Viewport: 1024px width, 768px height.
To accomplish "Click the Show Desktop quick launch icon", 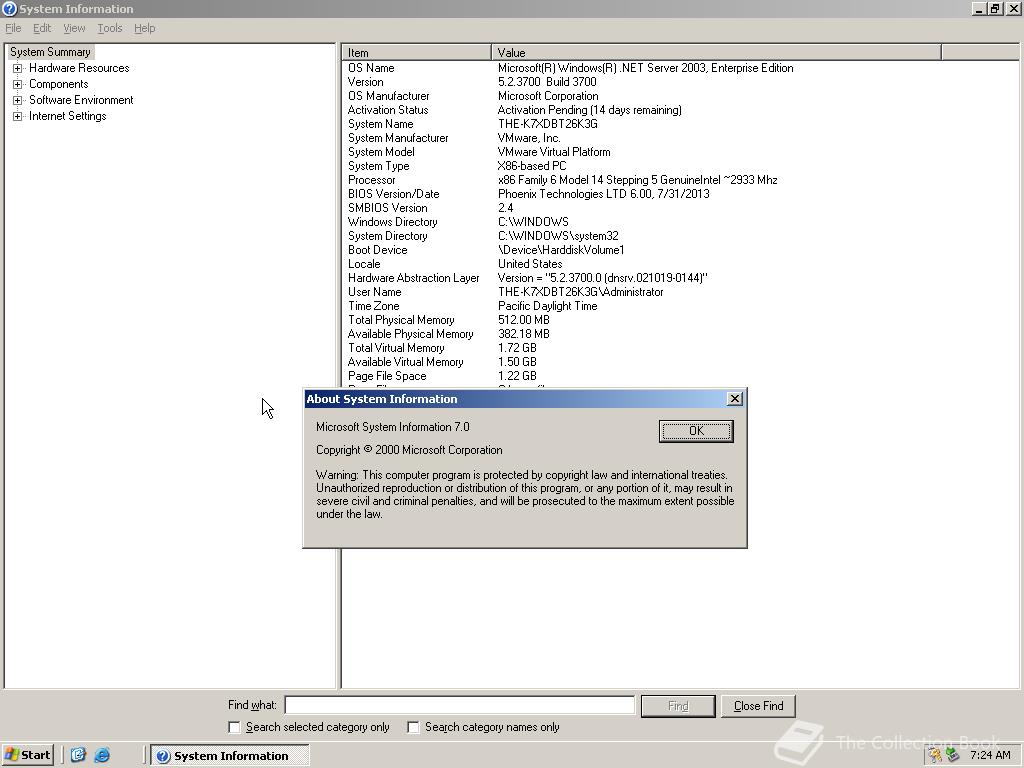I will point(78,755).
